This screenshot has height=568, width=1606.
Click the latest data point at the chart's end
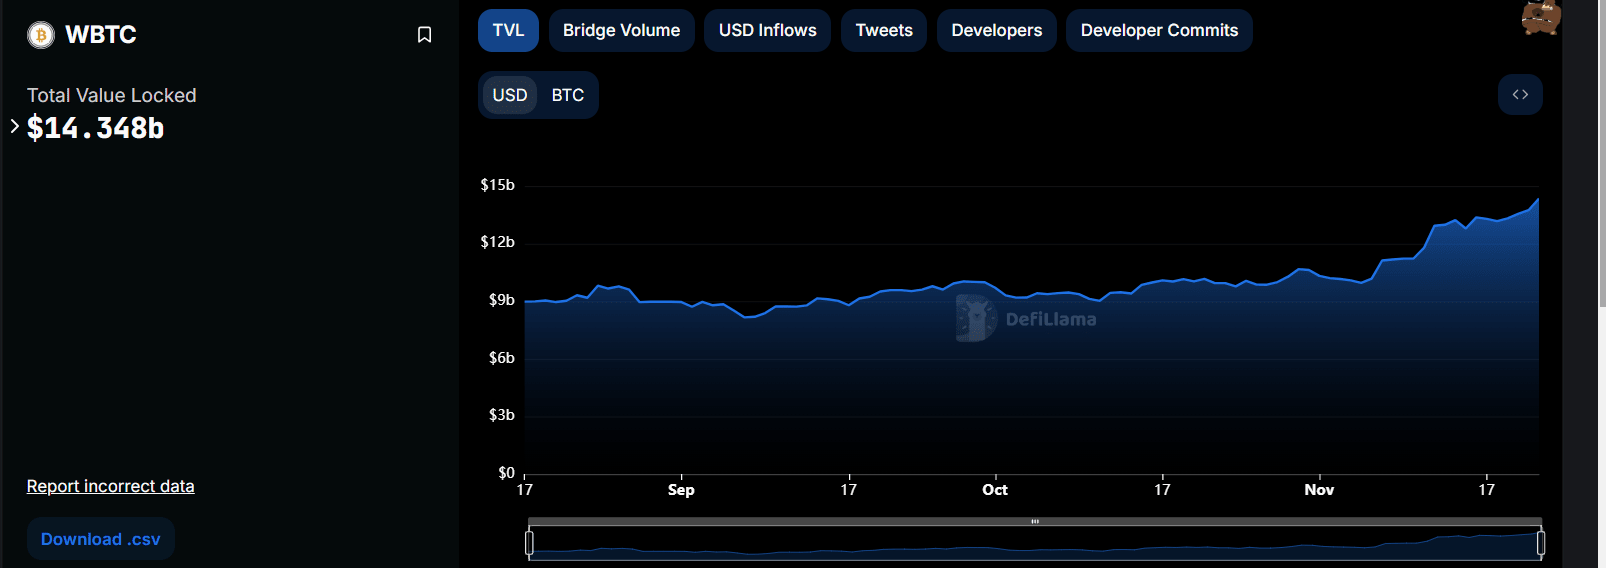[1538, 200]
